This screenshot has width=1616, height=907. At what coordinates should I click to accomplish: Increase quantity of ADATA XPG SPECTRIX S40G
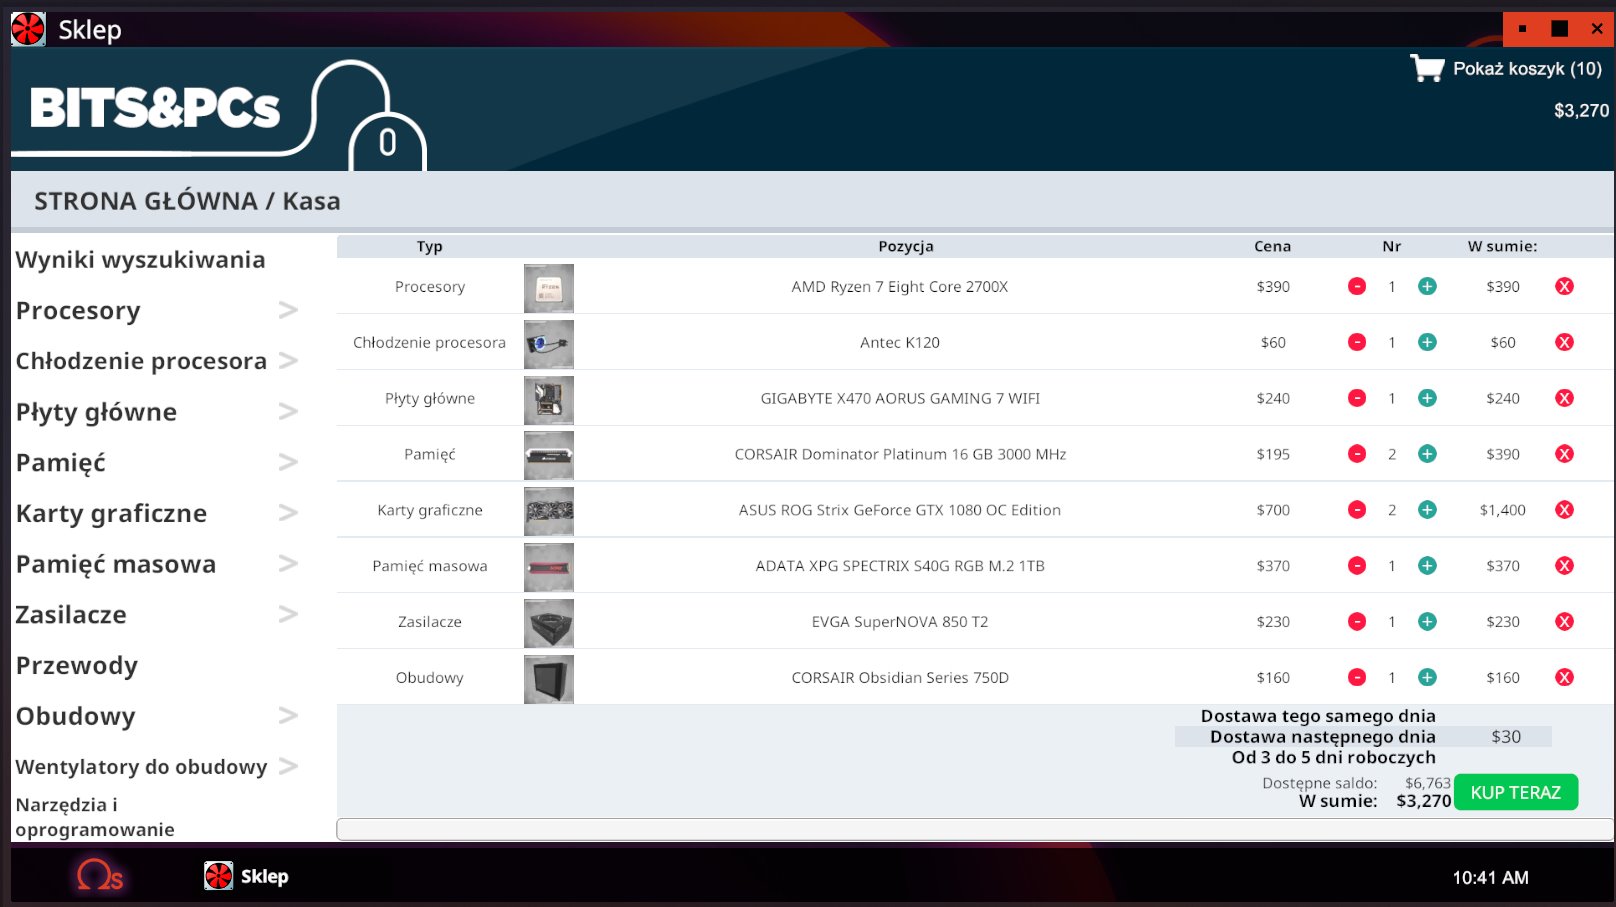pyautogui.click(x=1427, y=567)
